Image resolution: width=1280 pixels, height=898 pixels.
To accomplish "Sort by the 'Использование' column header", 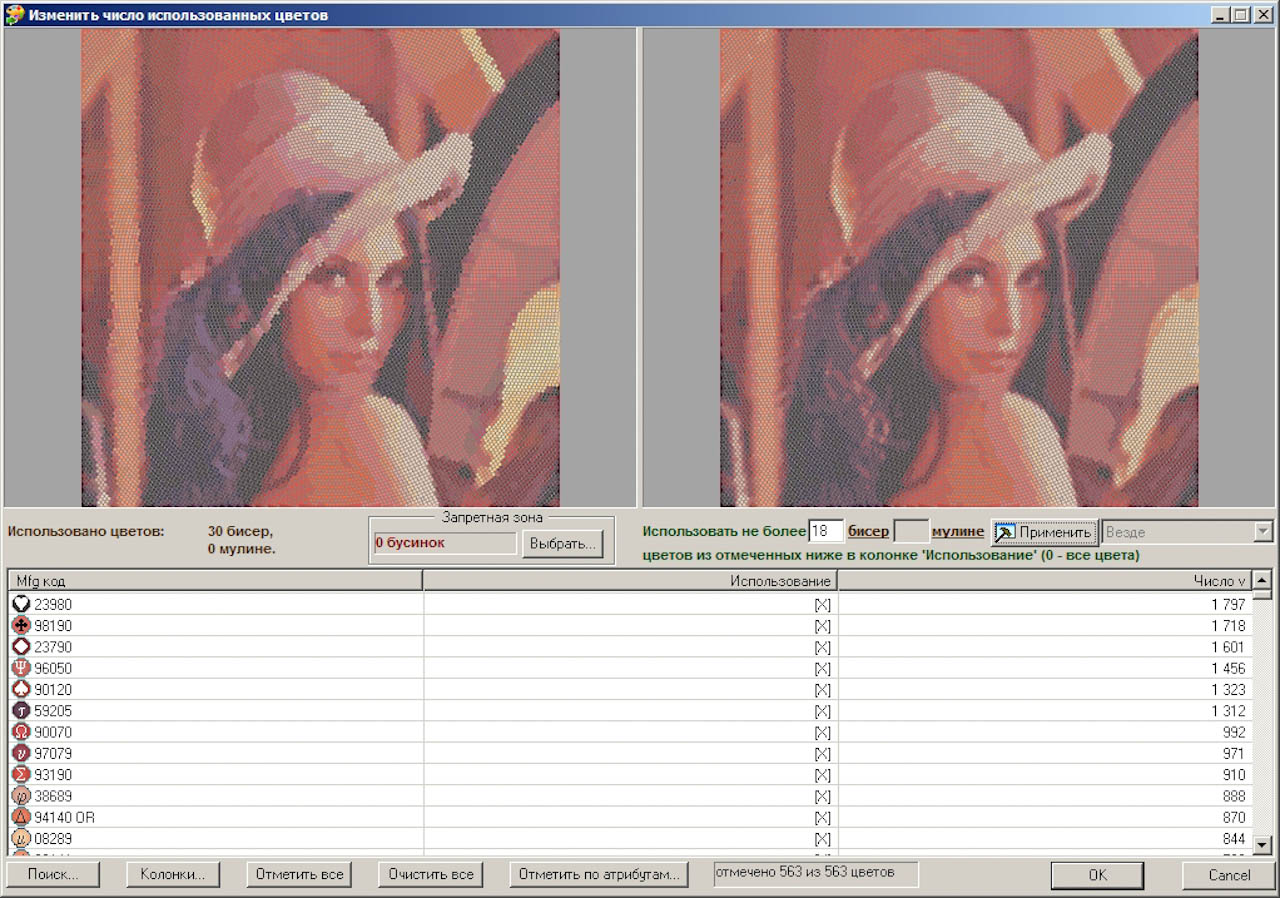I will click(630, 581).
